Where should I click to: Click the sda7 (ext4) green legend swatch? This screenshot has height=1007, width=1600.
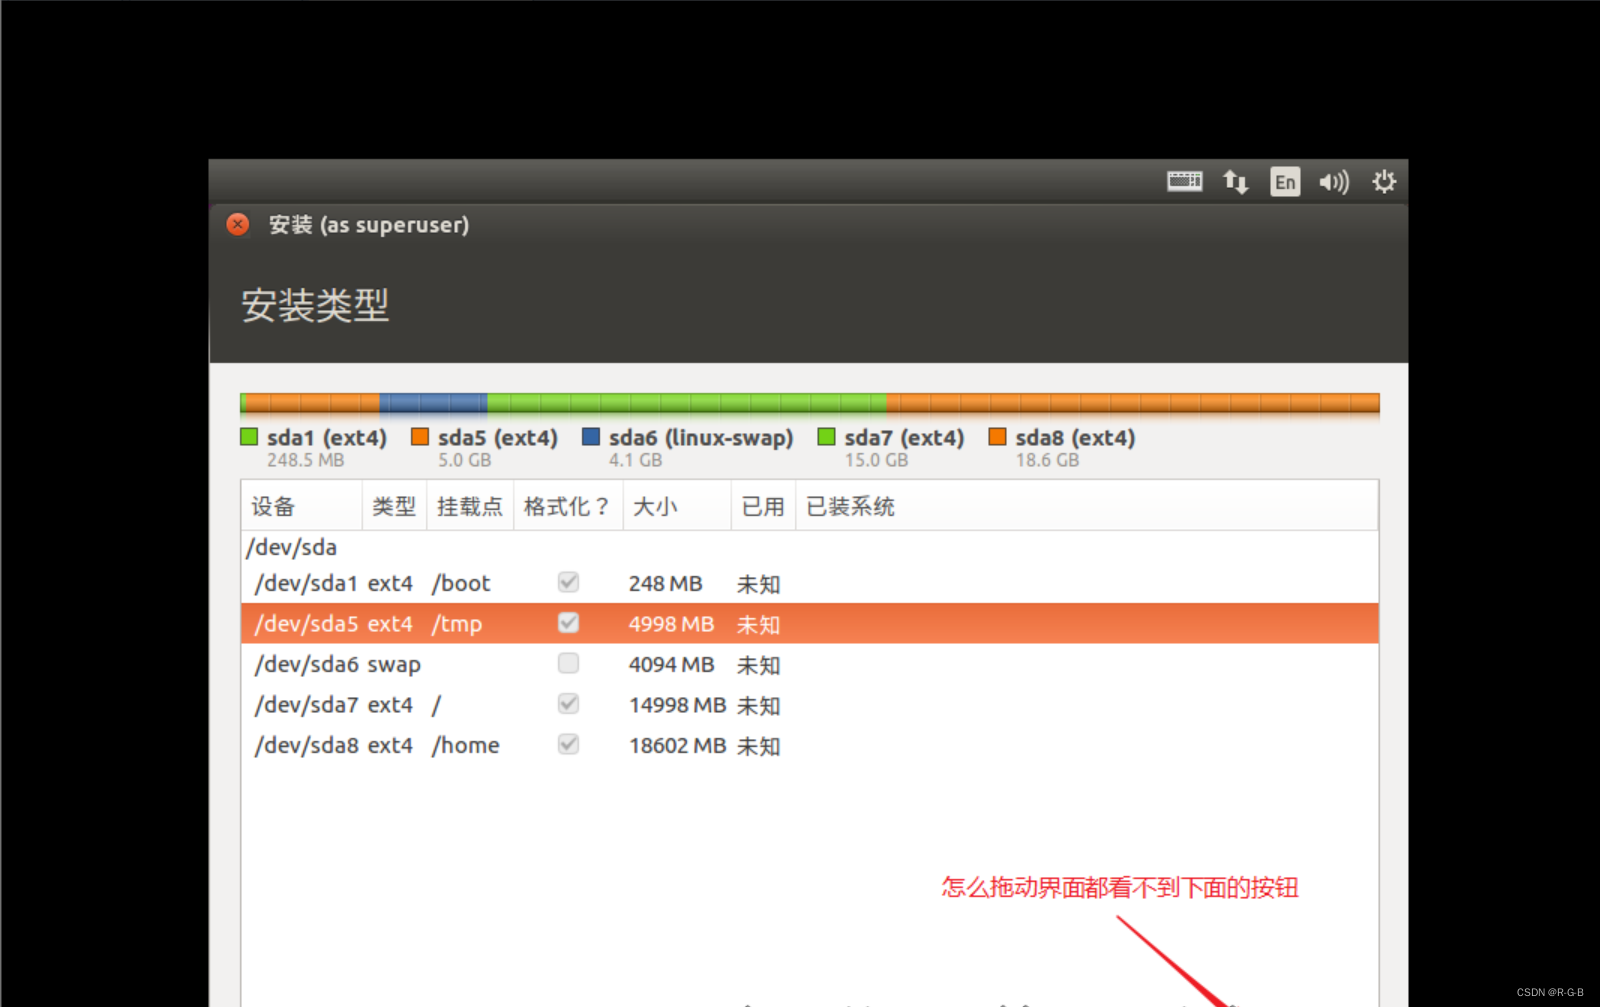coord(826,437)
